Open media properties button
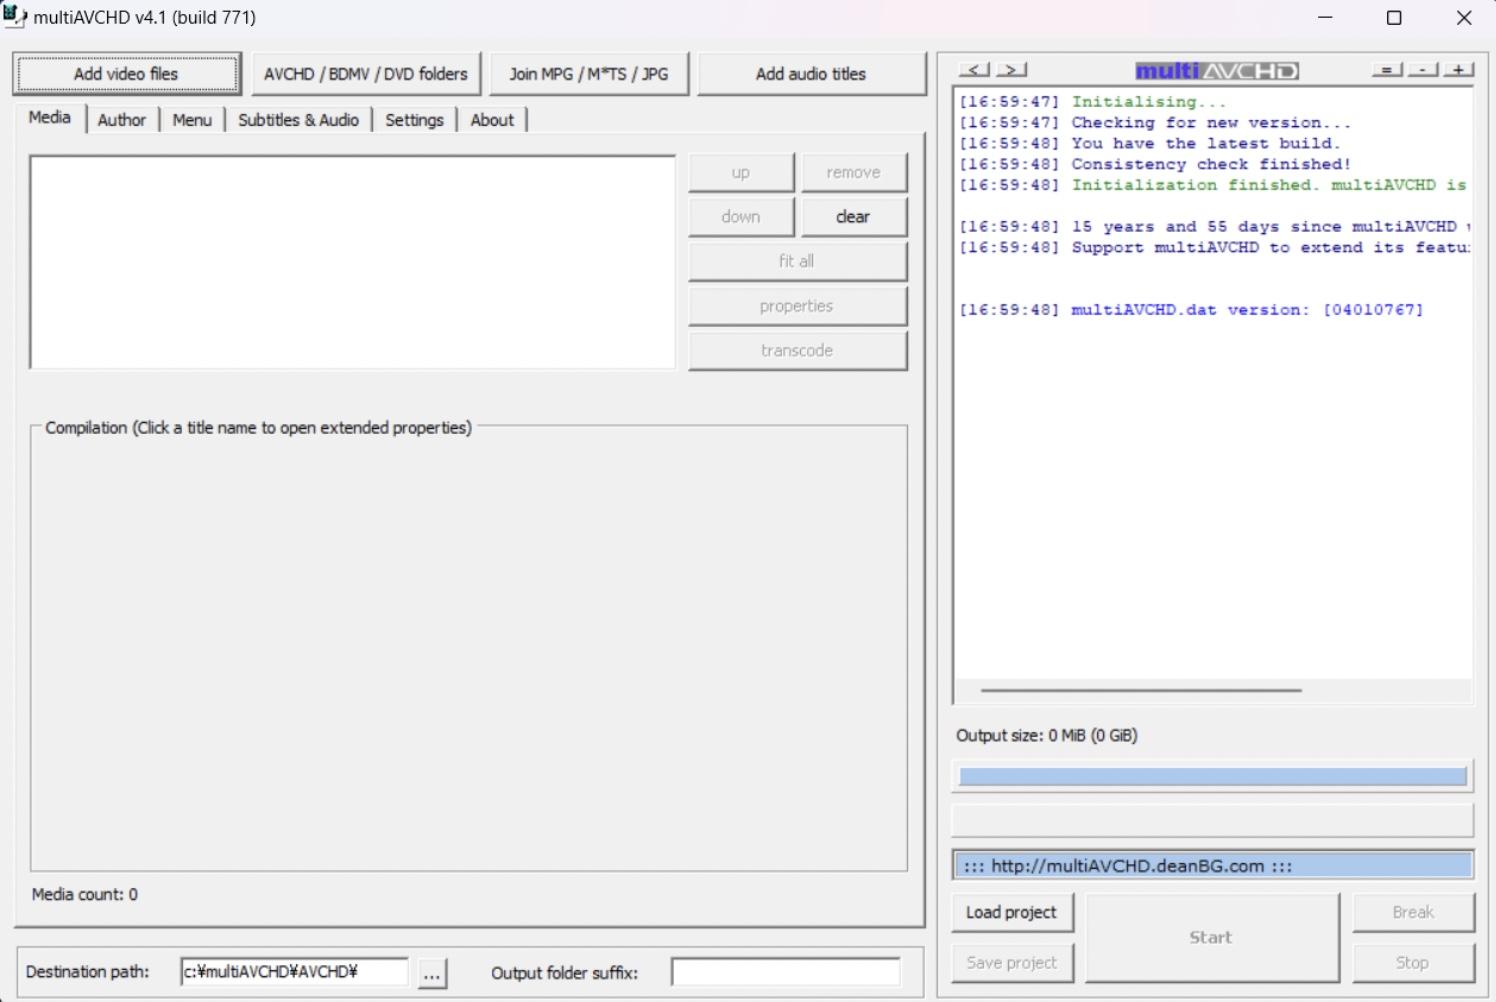The image size is (1496, 1002). click(x=798, y=306)
